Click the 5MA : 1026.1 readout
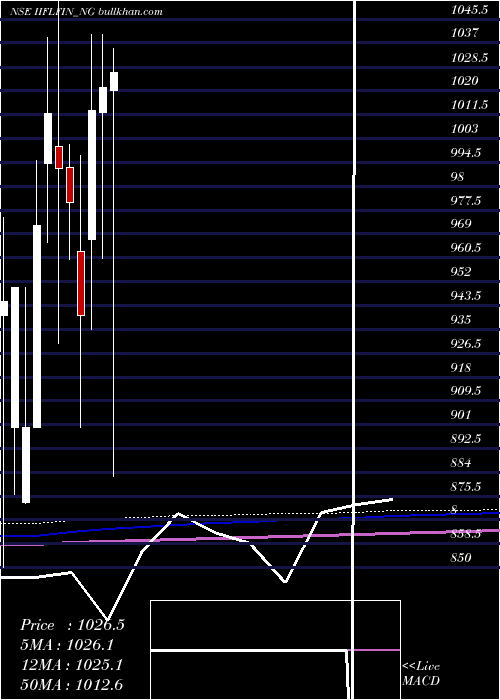Screen dimensions: 500x700 click(67, 645)
